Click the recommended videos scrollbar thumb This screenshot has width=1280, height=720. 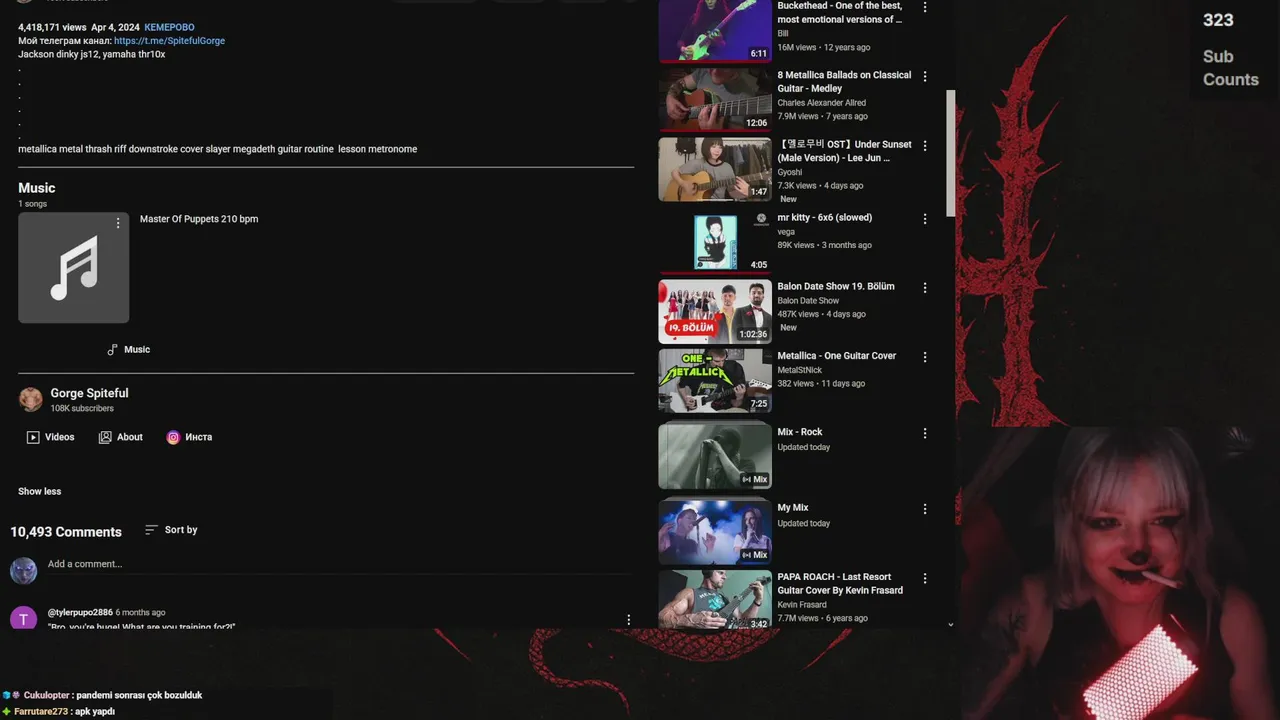[950, 152]
